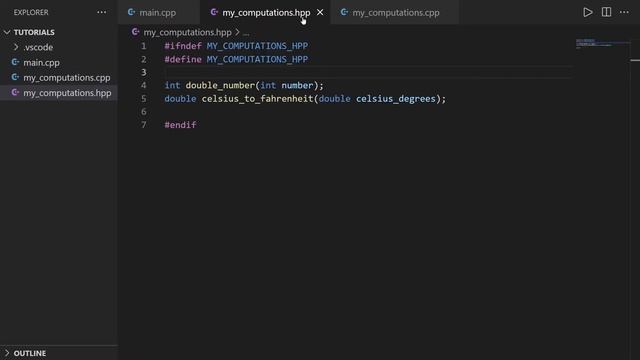Screen dimensions: 640x360
Task: Click the celsius_degrees parameter
Action: point(396,99)
